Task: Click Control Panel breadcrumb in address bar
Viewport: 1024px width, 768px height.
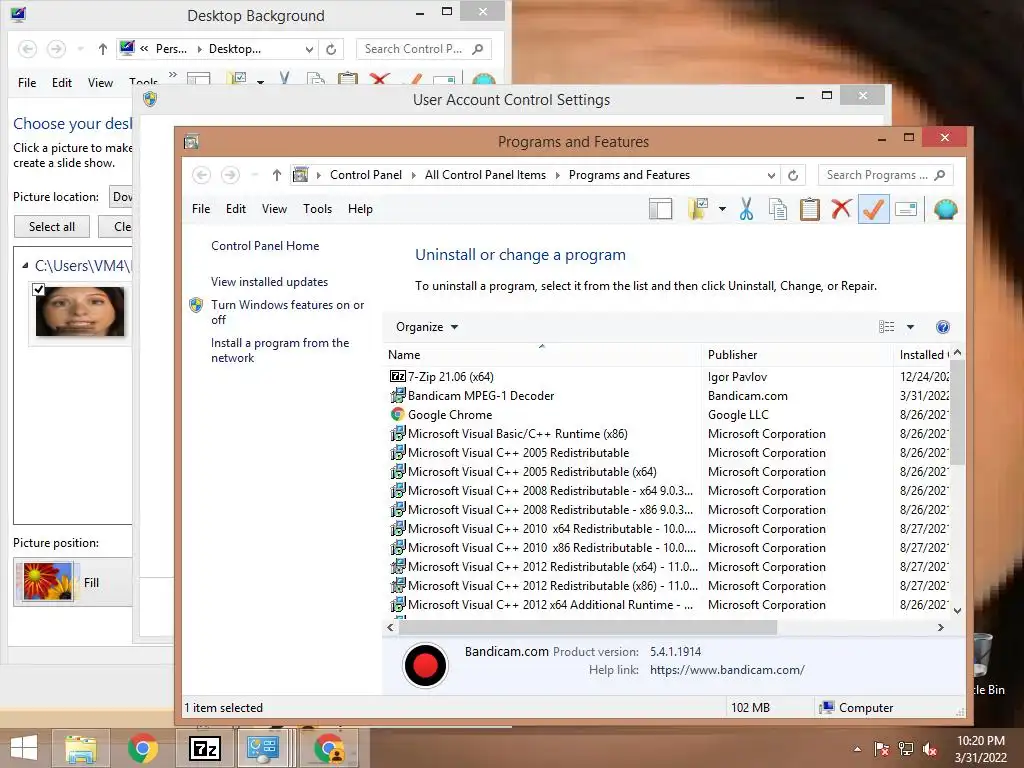Action: point(366,175)
